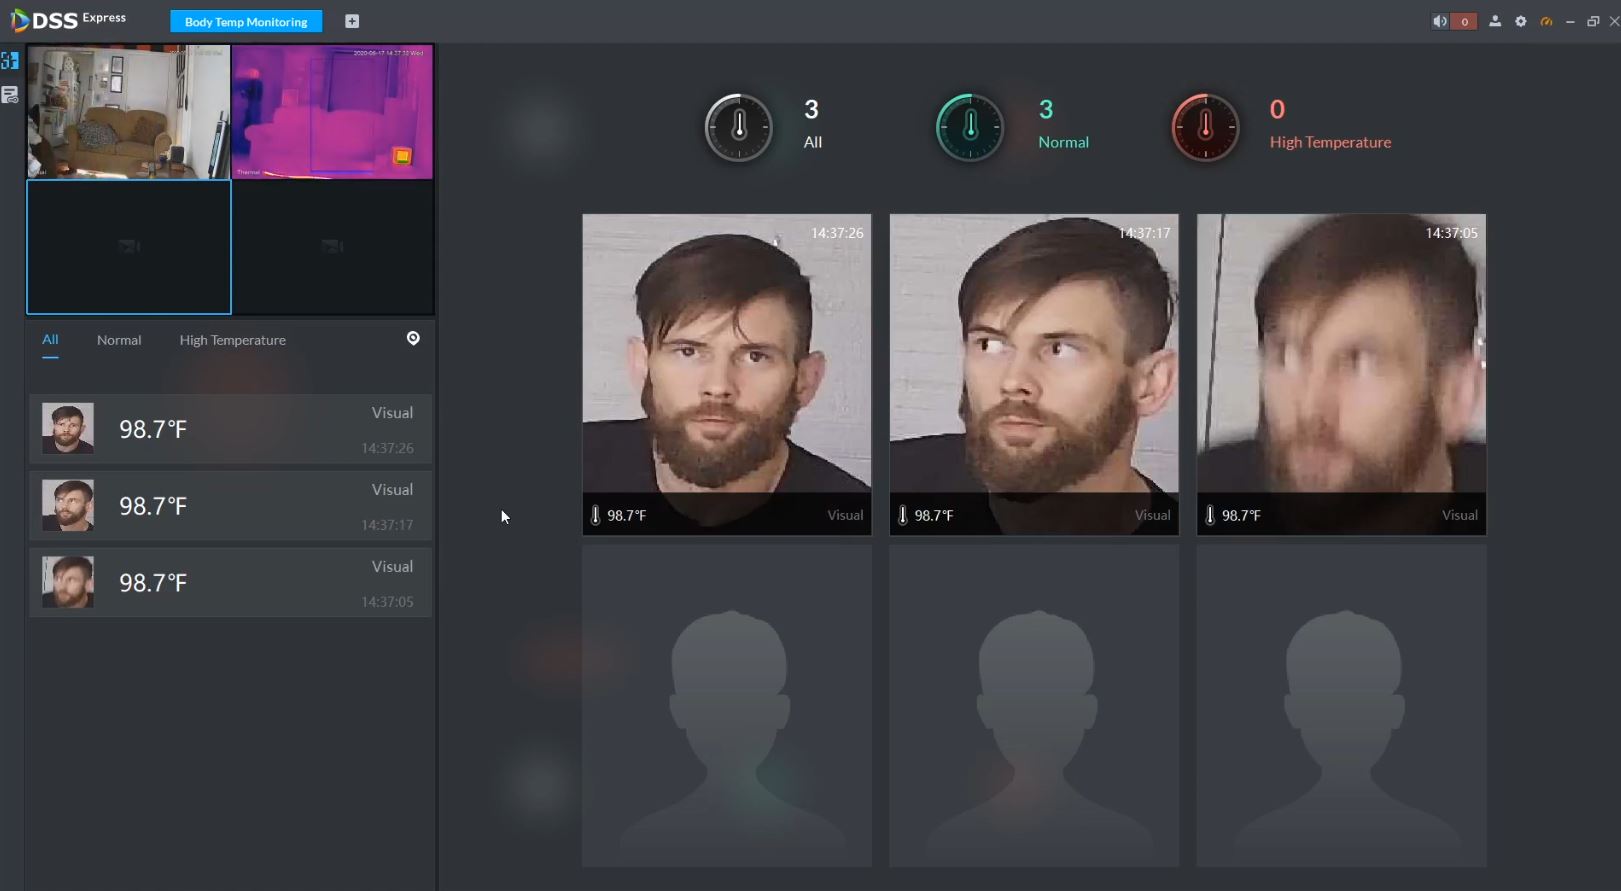Select the second sidebar records icon
The image size is (1621, 891).
pyautogui.click(x=10, y=95)
